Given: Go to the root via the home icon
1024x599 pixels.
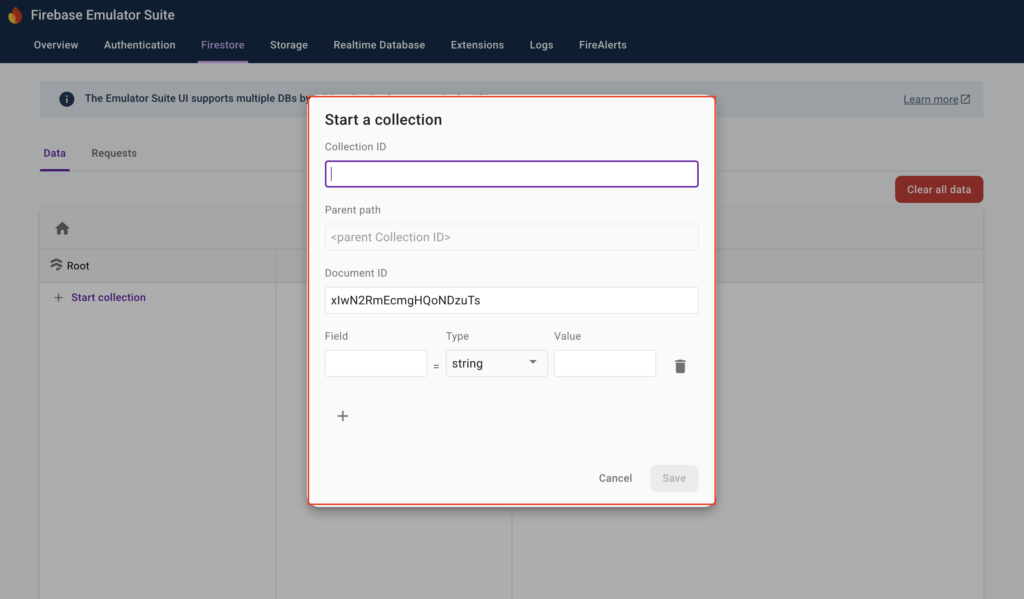Looking at the screenshot, I should point(62,229).
